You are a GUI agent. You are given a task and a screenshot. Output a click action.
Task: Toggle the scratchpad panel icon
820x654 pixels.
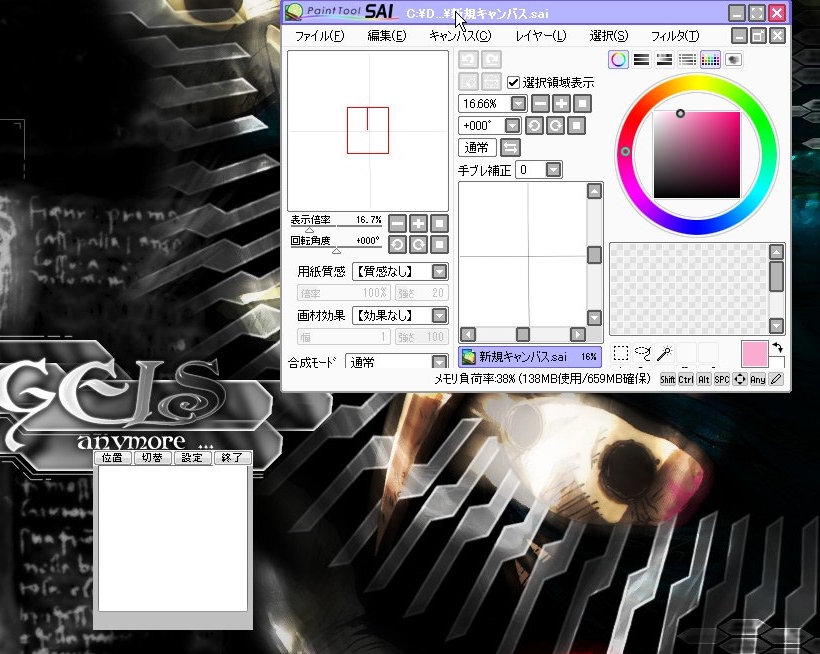click(x=733, y=60)
